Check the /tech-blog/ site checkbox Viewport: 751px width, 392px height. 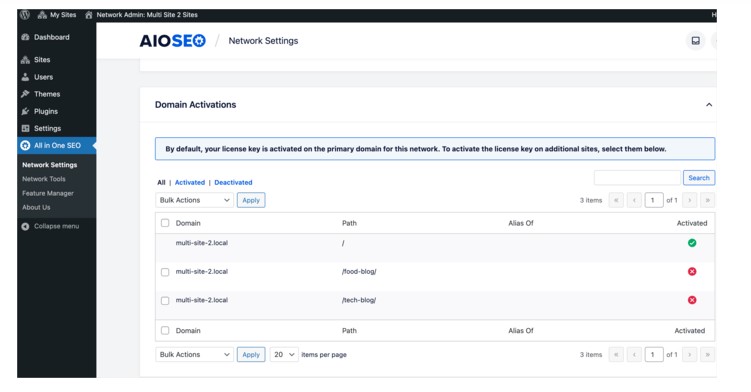click(165, 300)
